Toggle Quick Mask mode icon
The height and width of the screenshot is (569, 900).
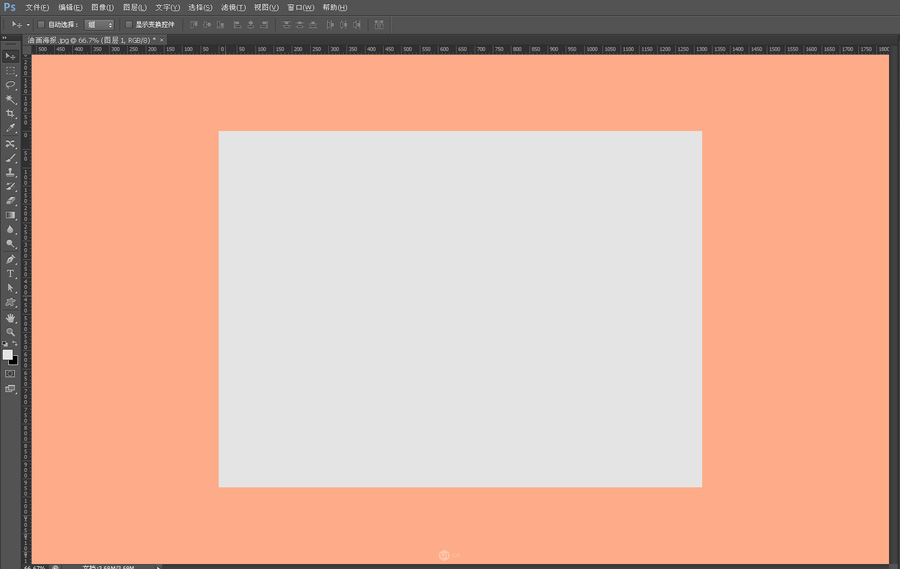[10, 374]
